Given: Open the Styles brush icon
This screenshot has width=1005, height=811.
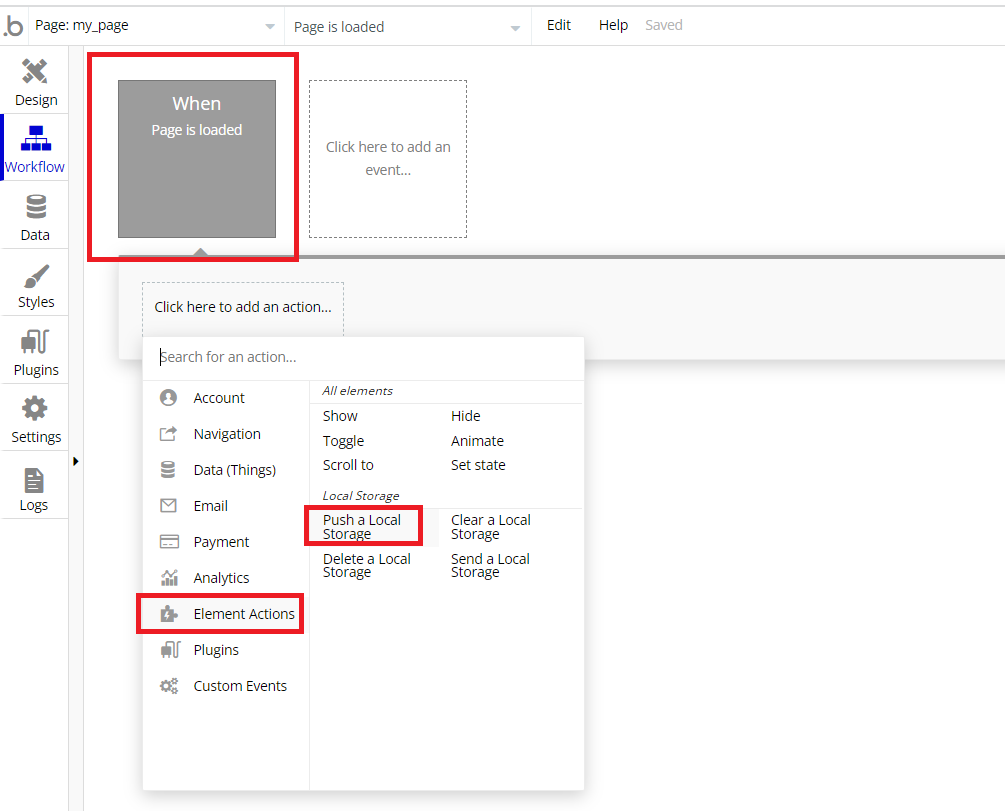Looking at the screenshot, I should click(36, 276).
